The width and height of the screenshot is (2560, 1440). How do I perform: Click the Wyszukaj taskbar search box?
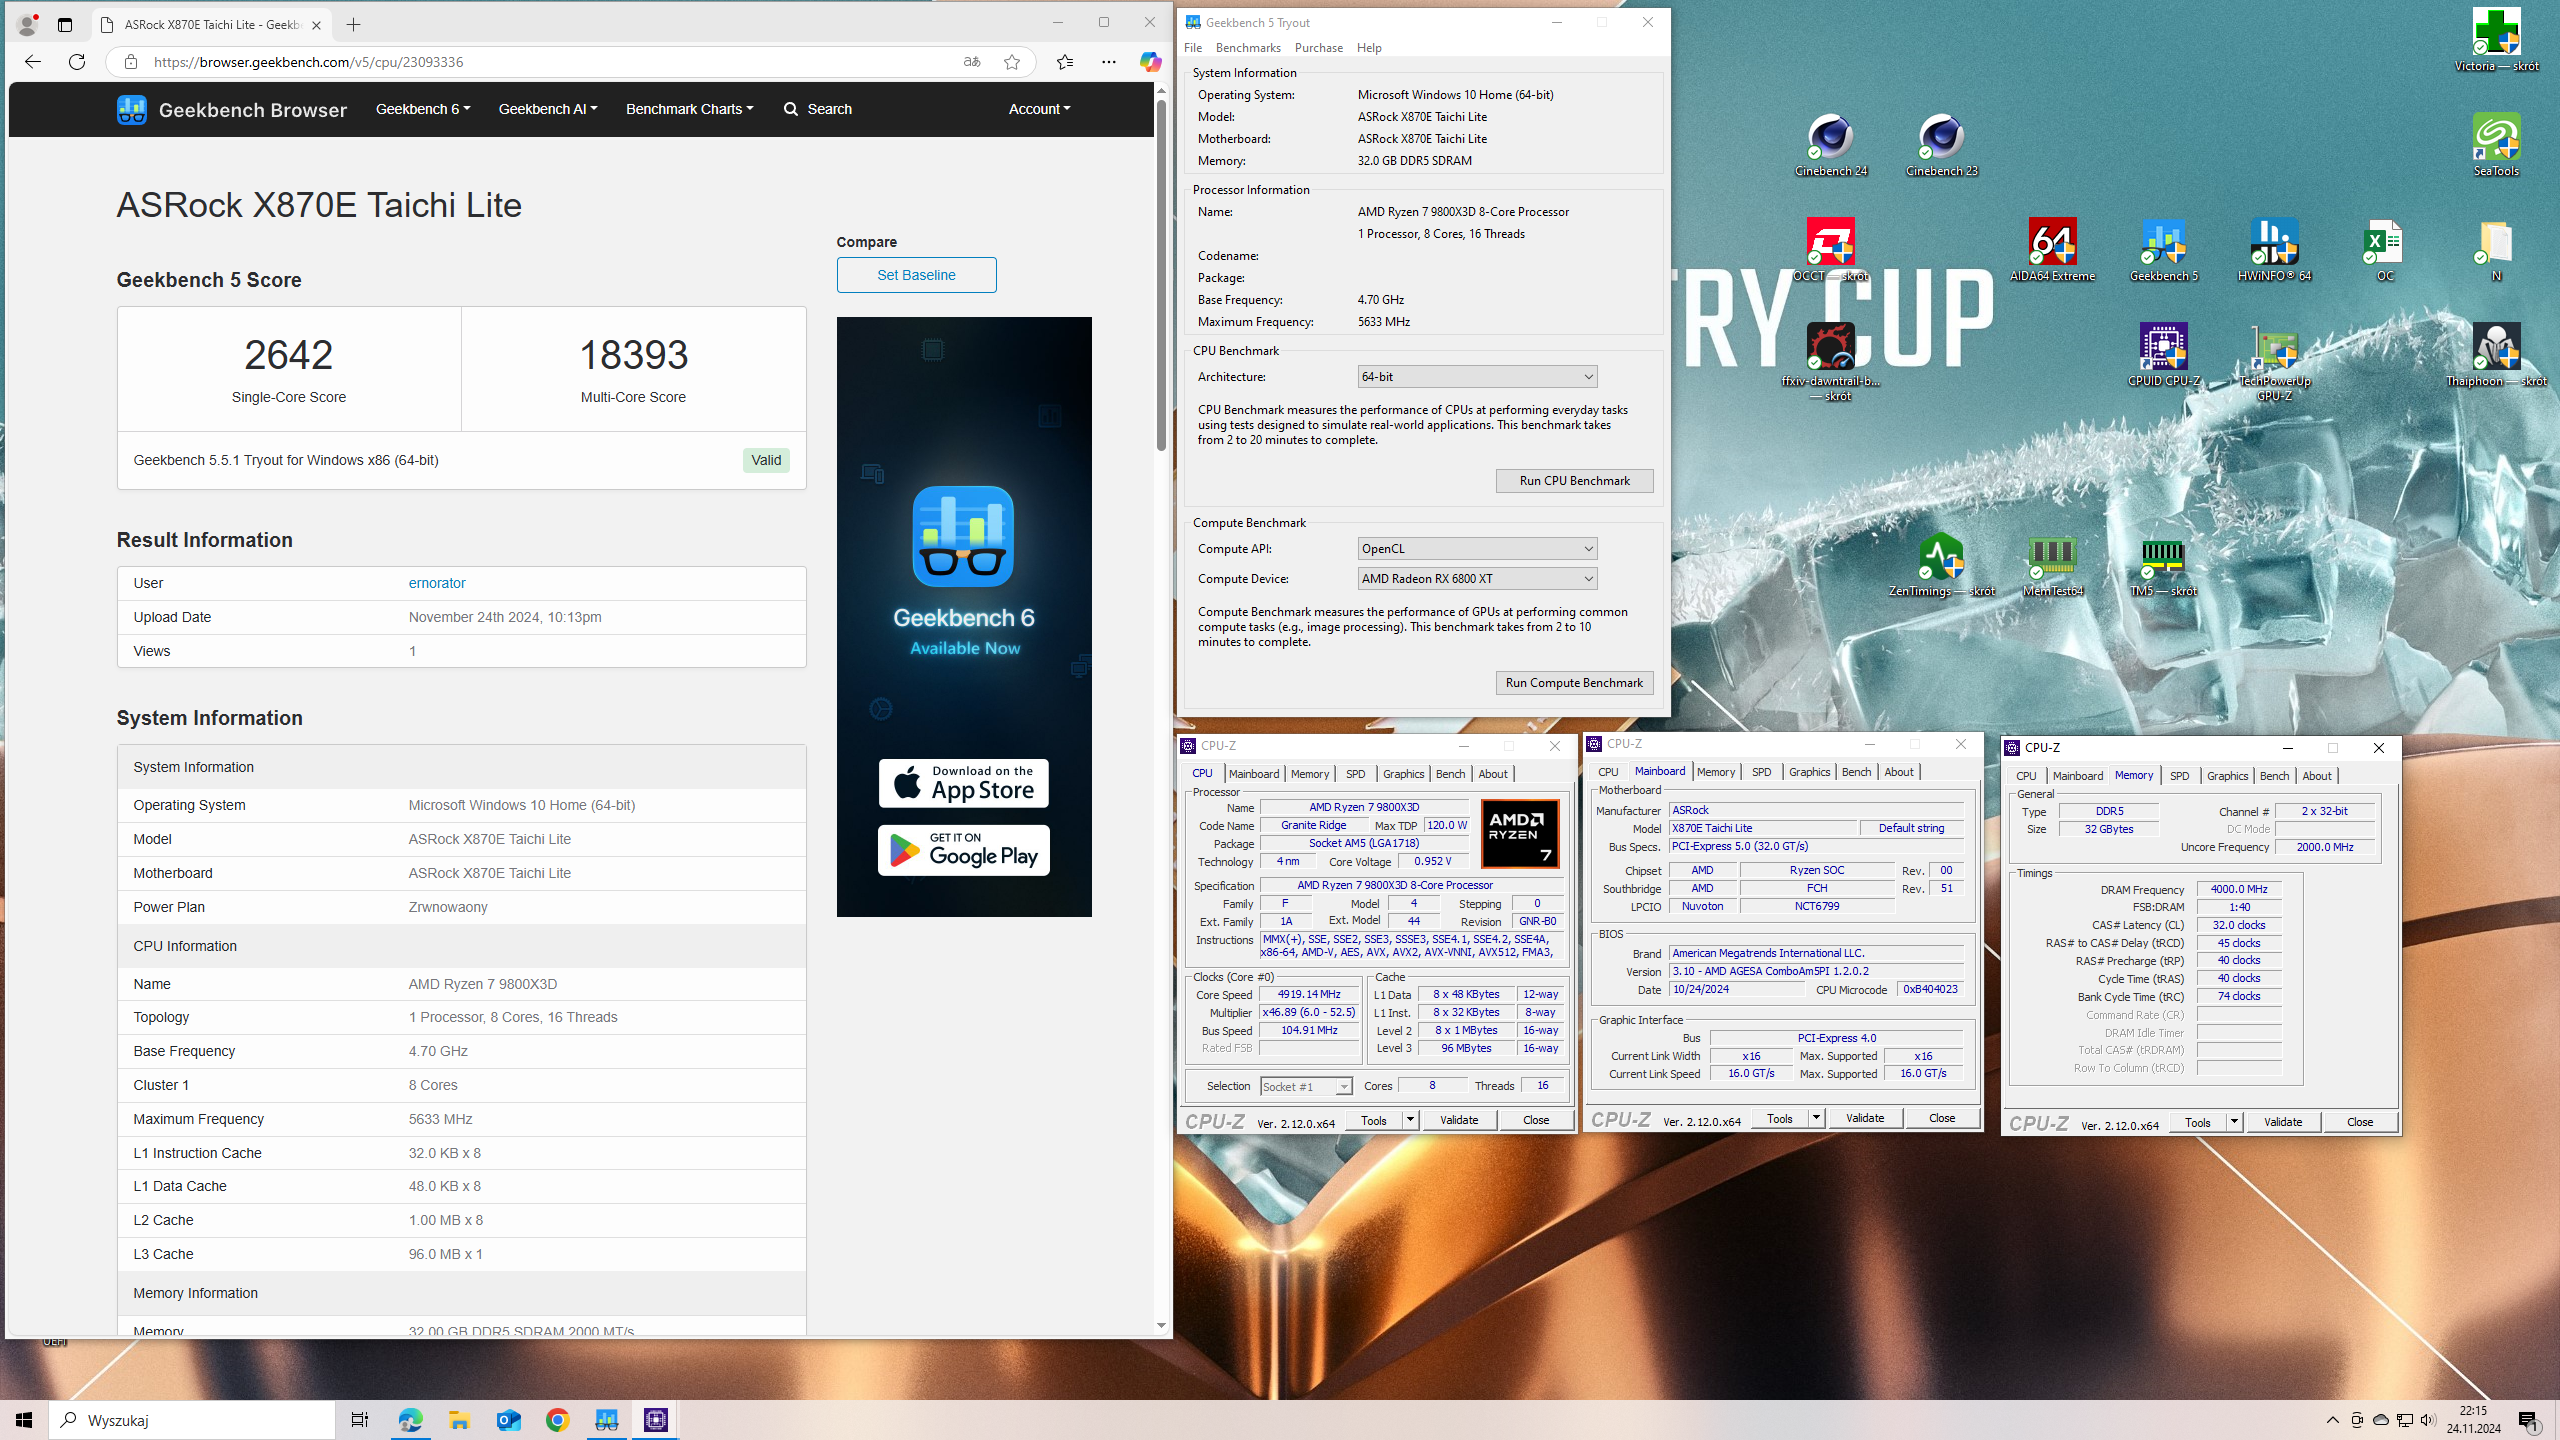click(192, 1420)
